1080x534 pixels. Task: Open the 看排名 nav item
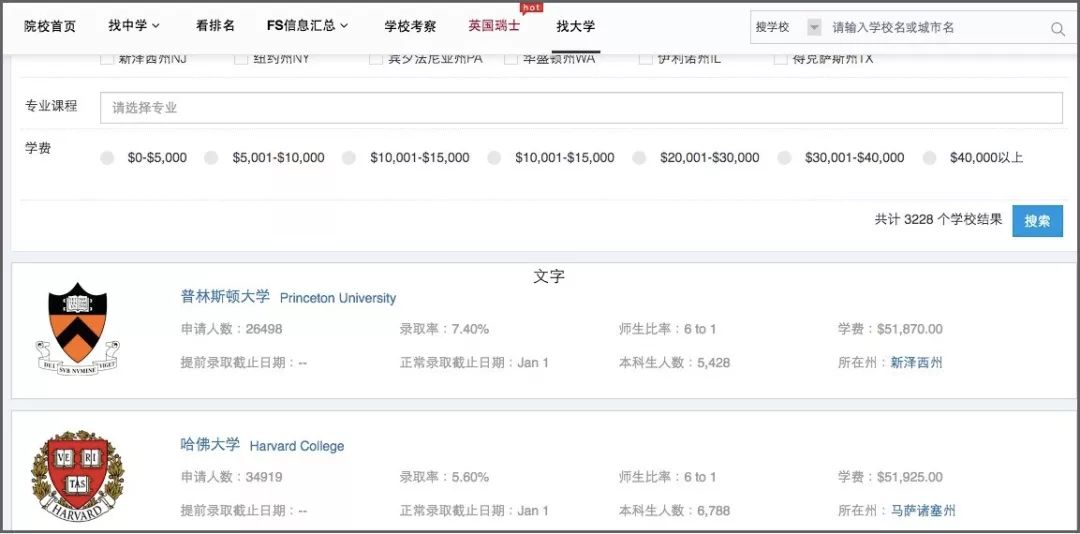point(215,26)
